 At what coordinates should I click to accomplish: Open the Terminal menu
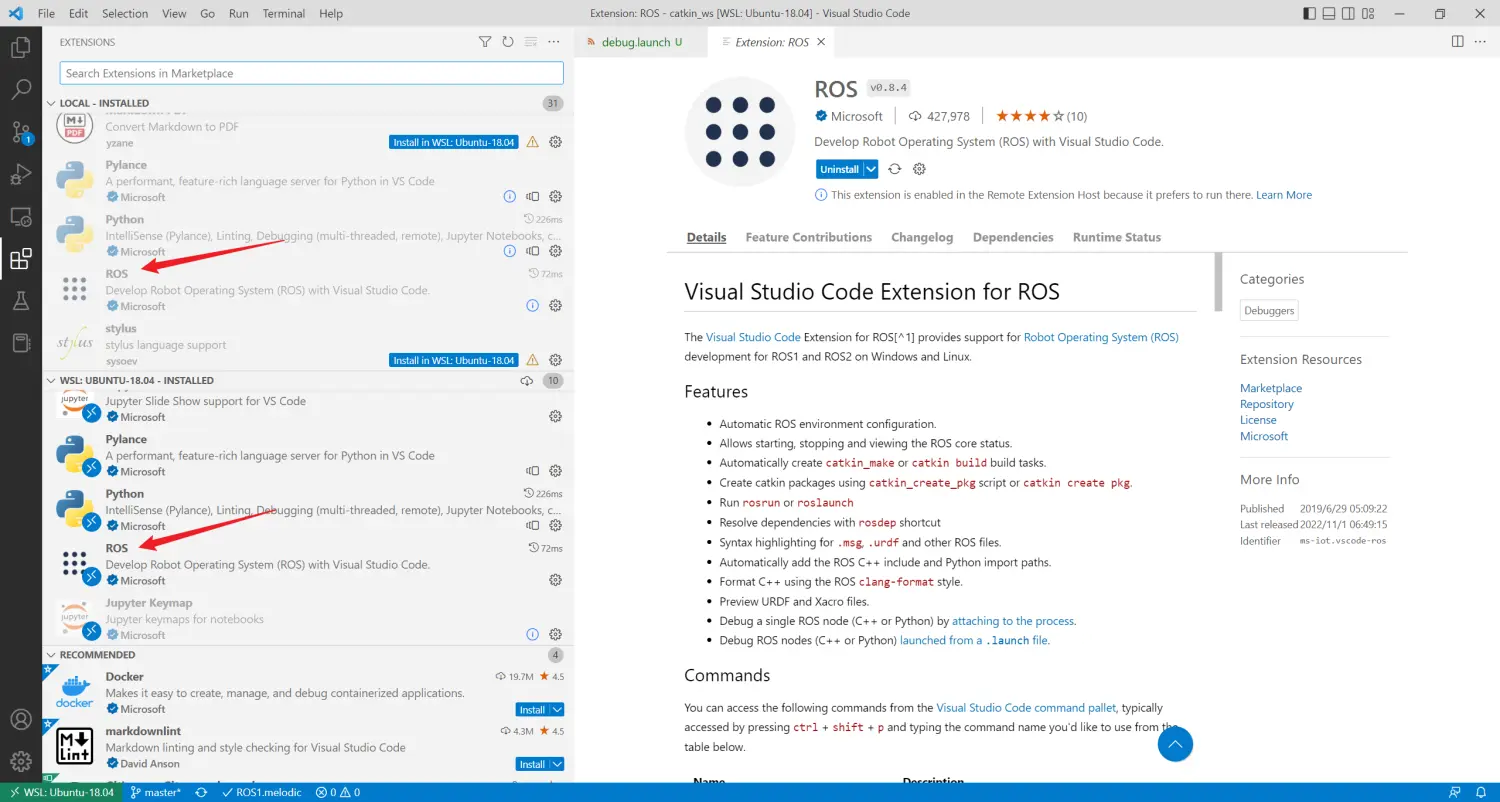pyautogui.click(x=284, y=14)
